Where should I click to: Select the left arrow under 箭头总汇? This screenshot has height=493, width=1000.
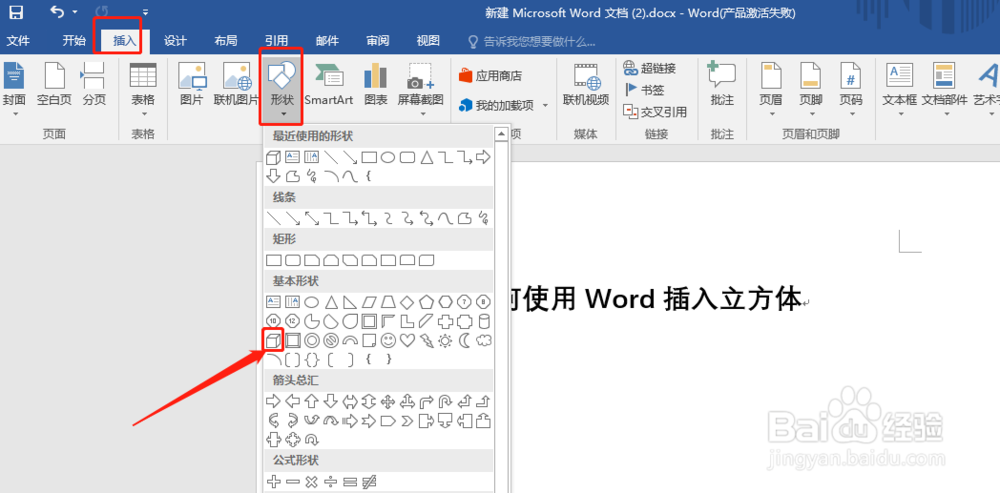[292, 401]
